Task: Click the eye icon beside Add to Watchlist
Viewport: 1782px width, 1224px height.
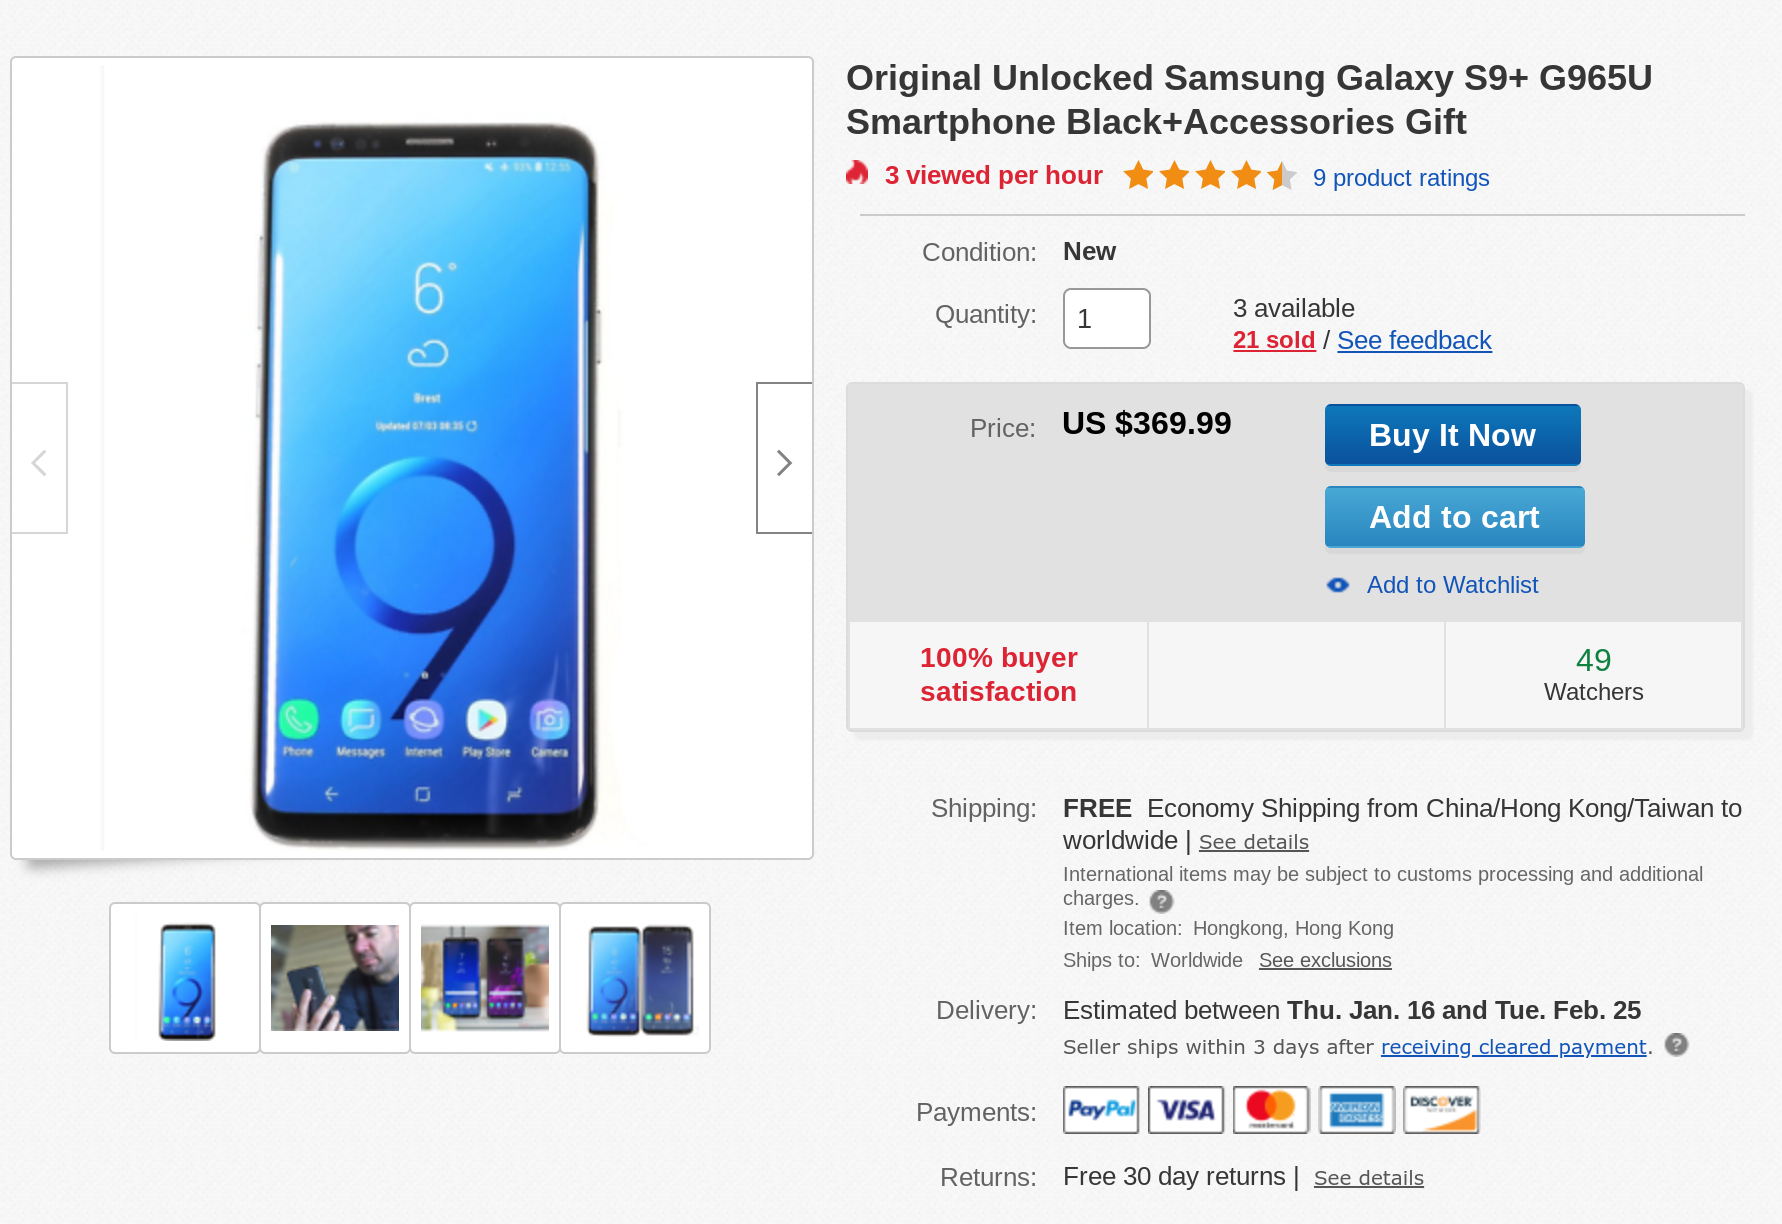Action: click(x=1337, y=585)
